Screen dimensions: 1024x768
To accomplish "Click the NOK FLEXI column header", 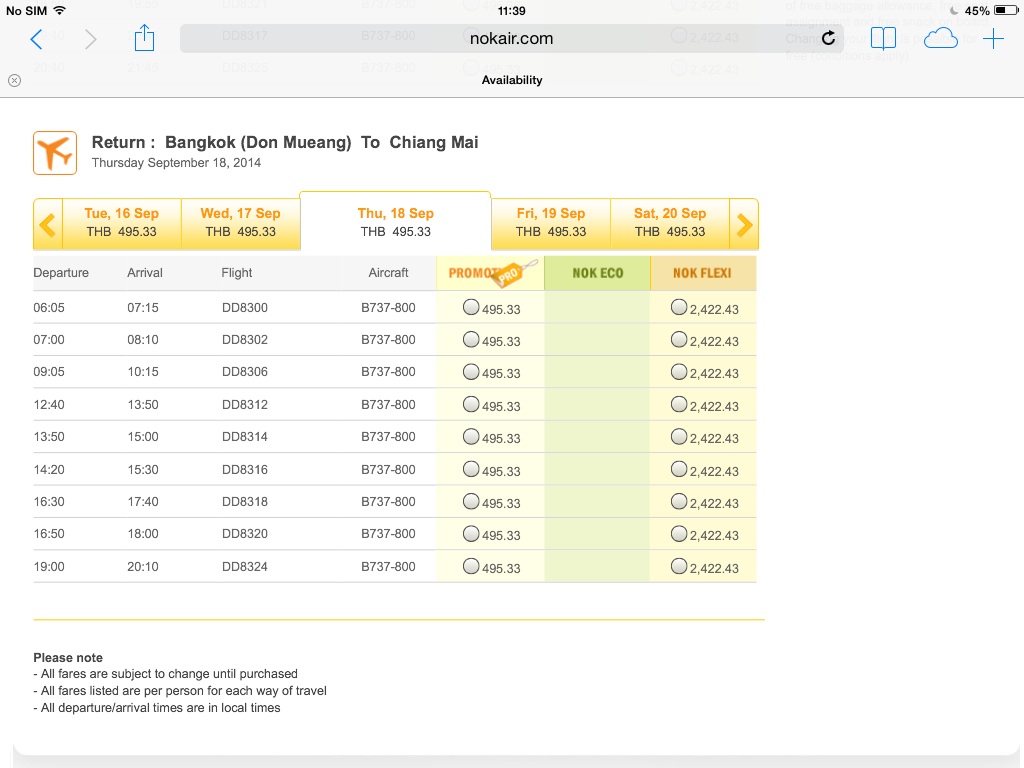I will 703,273.
